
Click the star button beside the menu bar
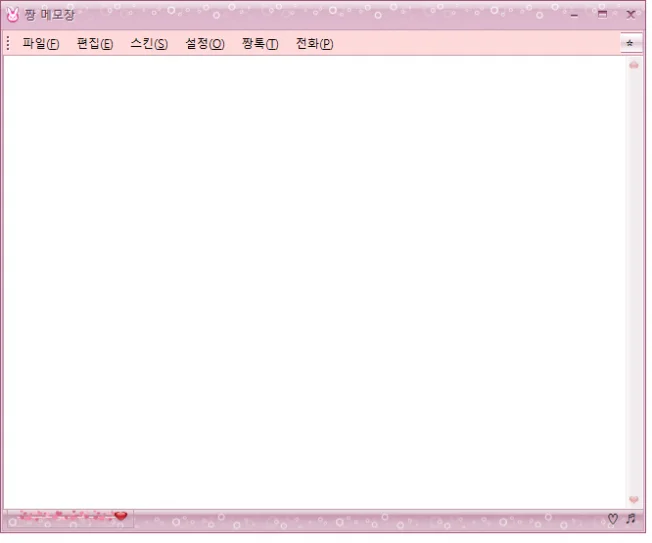[x=629, y=43]
